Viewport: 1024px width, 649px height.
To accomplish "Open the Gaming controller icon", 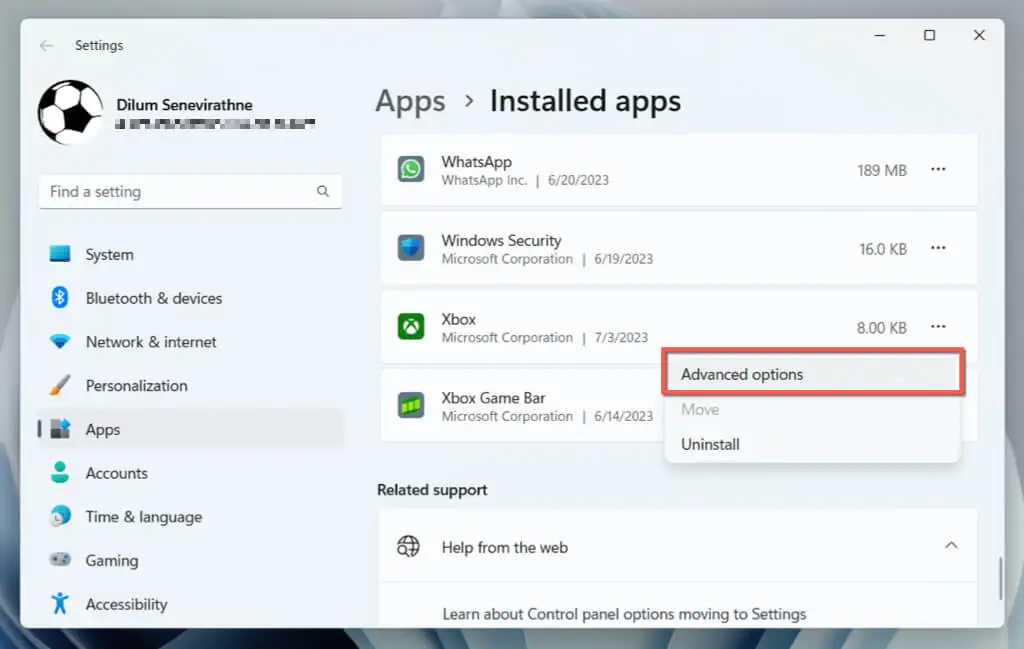I will coord(60,560).
